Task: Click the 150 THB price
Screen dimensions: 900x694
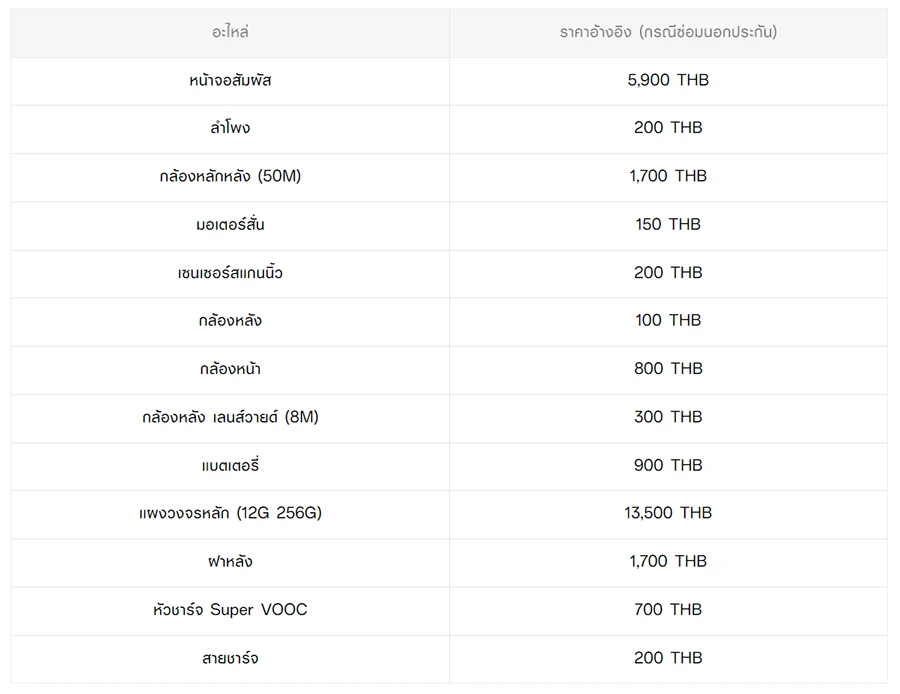Action: coord(668,224)
